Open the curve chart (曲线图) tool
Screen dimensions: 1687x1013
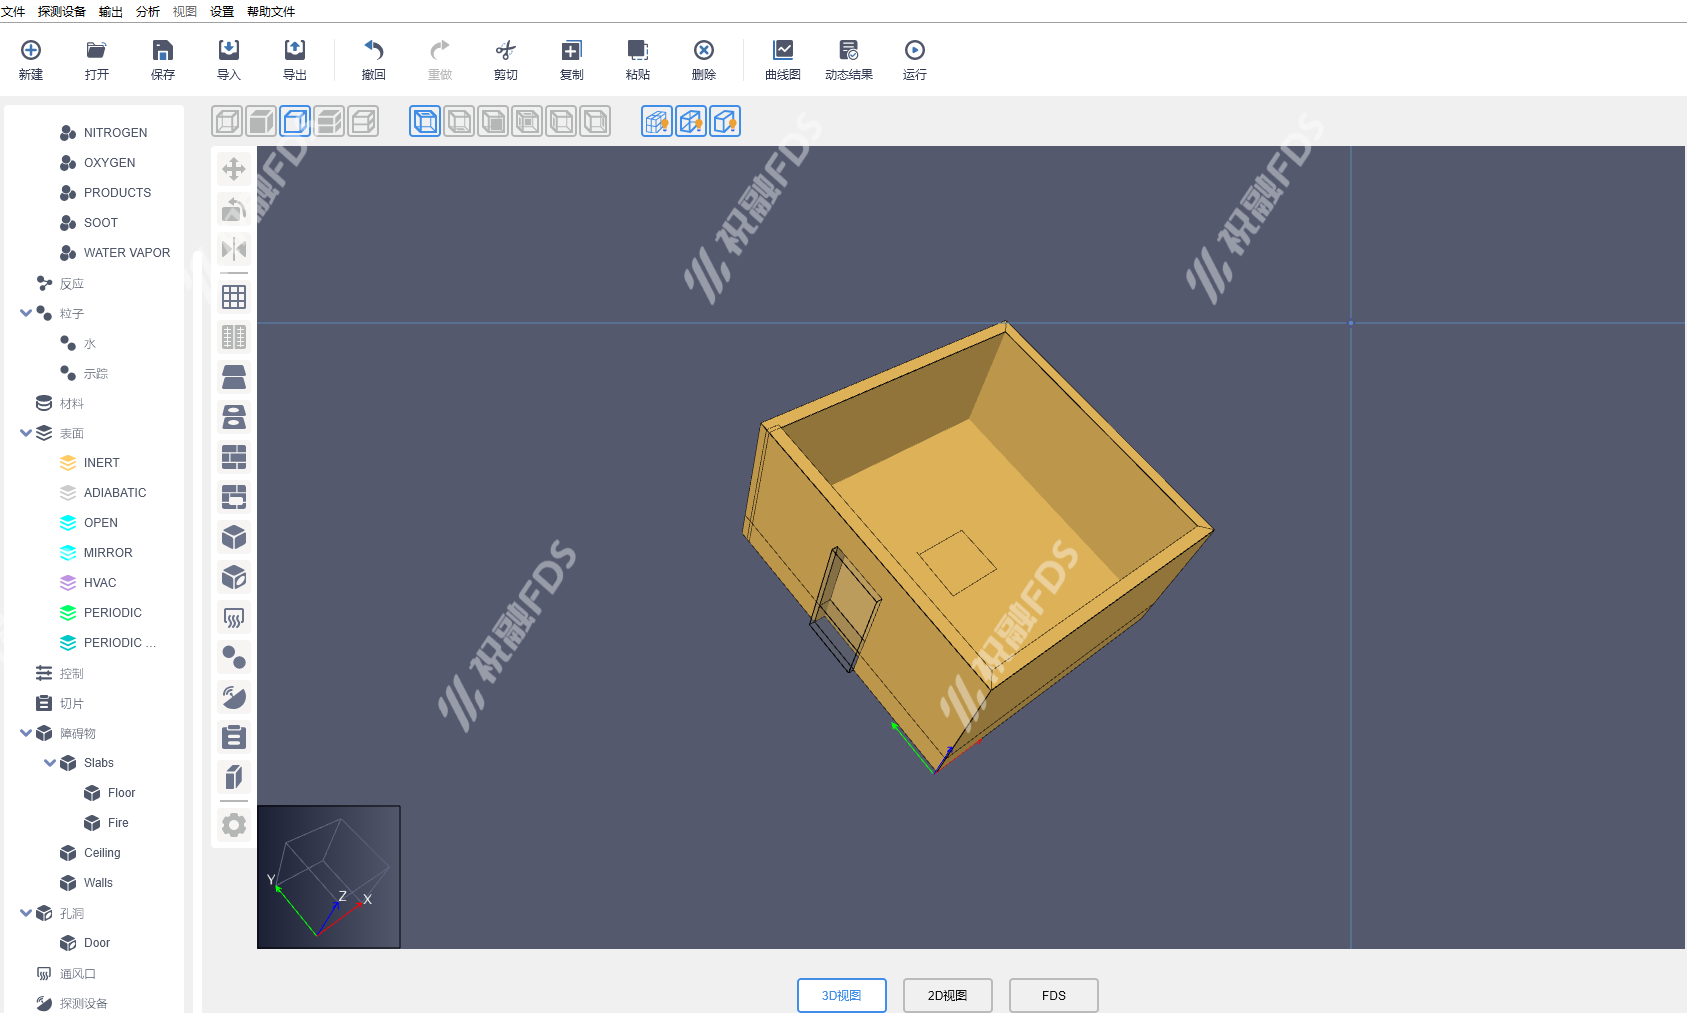(782, 60)
